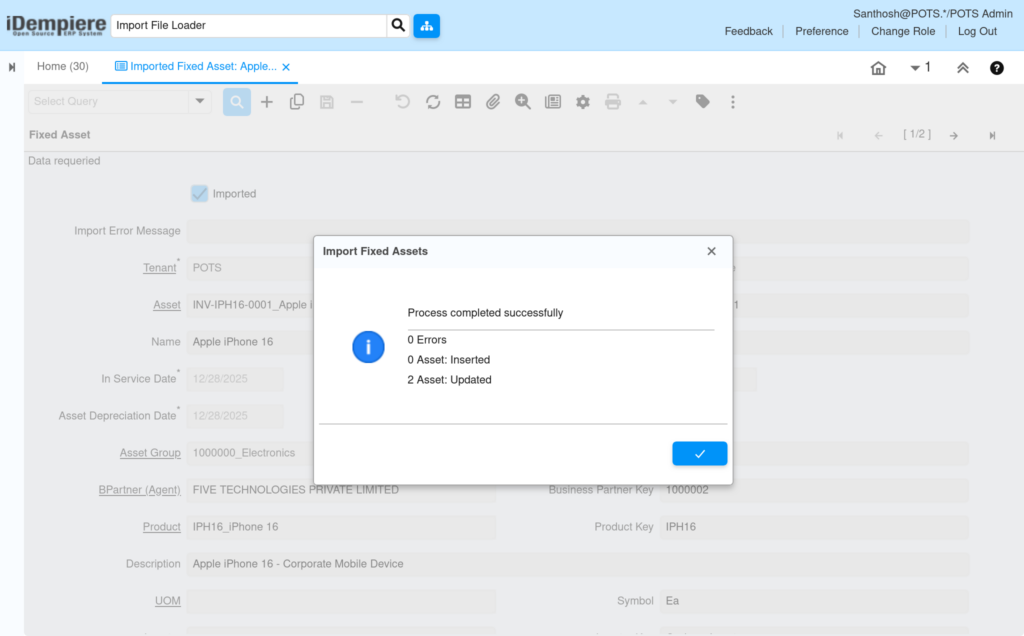This screenshot has width=1024, height=636.
Task: Confirm the dialog with the checkmark button
Action: [699, 454]
